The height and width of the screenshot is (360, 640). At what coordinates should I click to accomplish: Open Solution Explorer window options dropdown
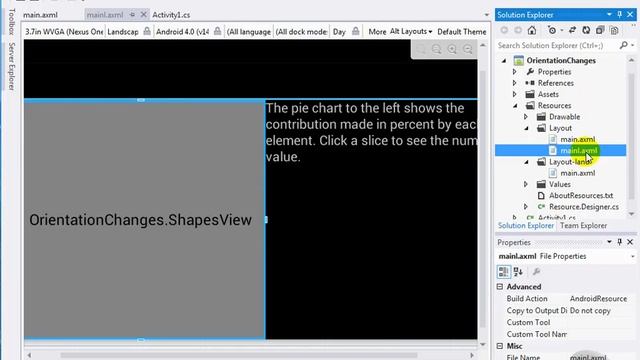[609, 14]
